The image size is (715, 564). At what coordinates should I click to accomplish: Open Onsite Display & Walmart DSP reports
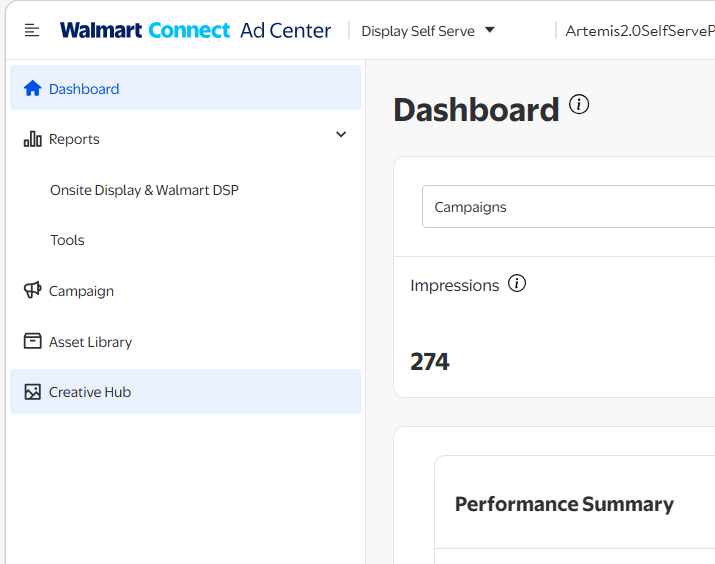(x=144, y=190)
